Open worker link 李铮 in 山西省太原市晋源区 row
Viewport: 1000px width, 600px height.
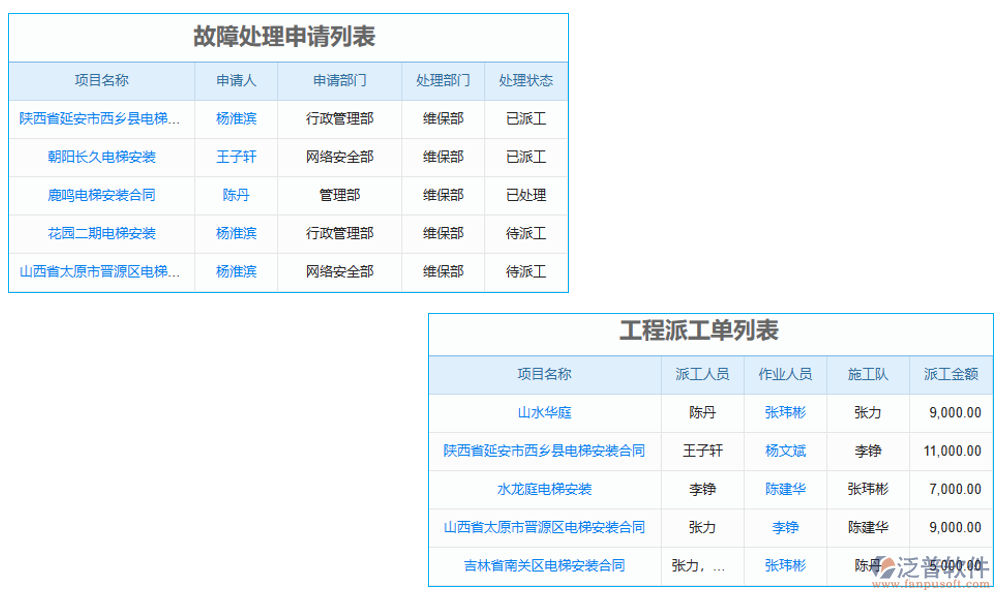(x=785, y=528)
